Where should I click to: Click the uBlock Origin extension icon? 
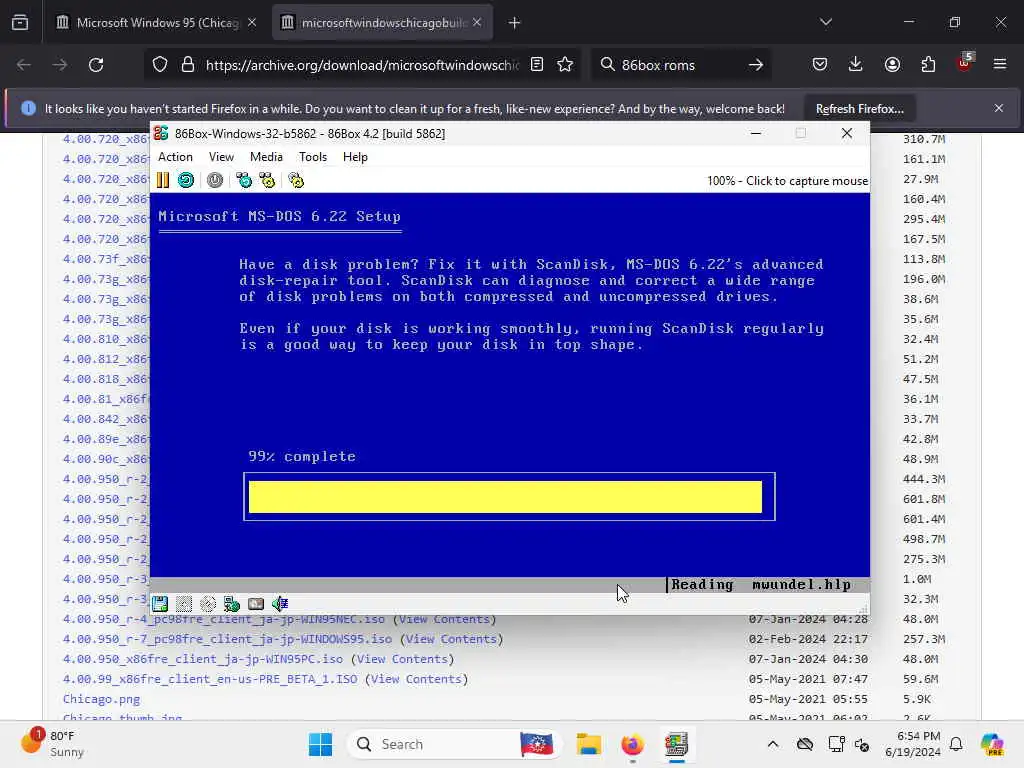coord(965,63)
